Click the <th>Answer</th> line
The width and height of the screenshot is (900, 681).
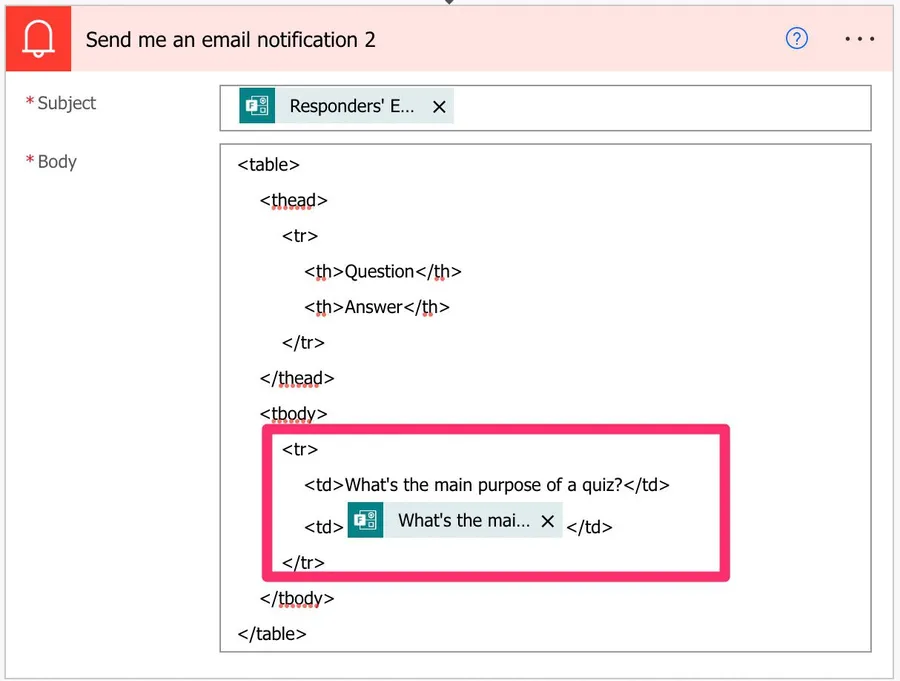pyautogui.click(x=377, y=307)
